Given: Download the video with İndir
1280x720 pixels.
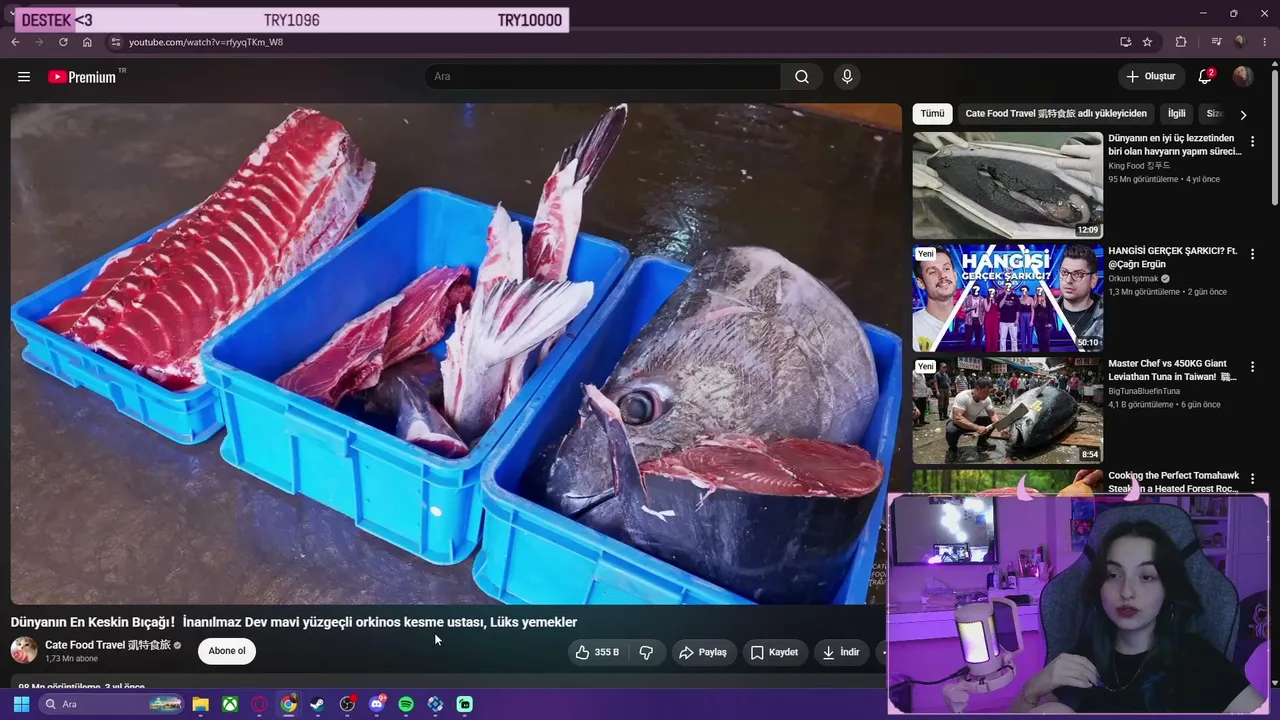Looking at the screenshot, I should 841,652.
